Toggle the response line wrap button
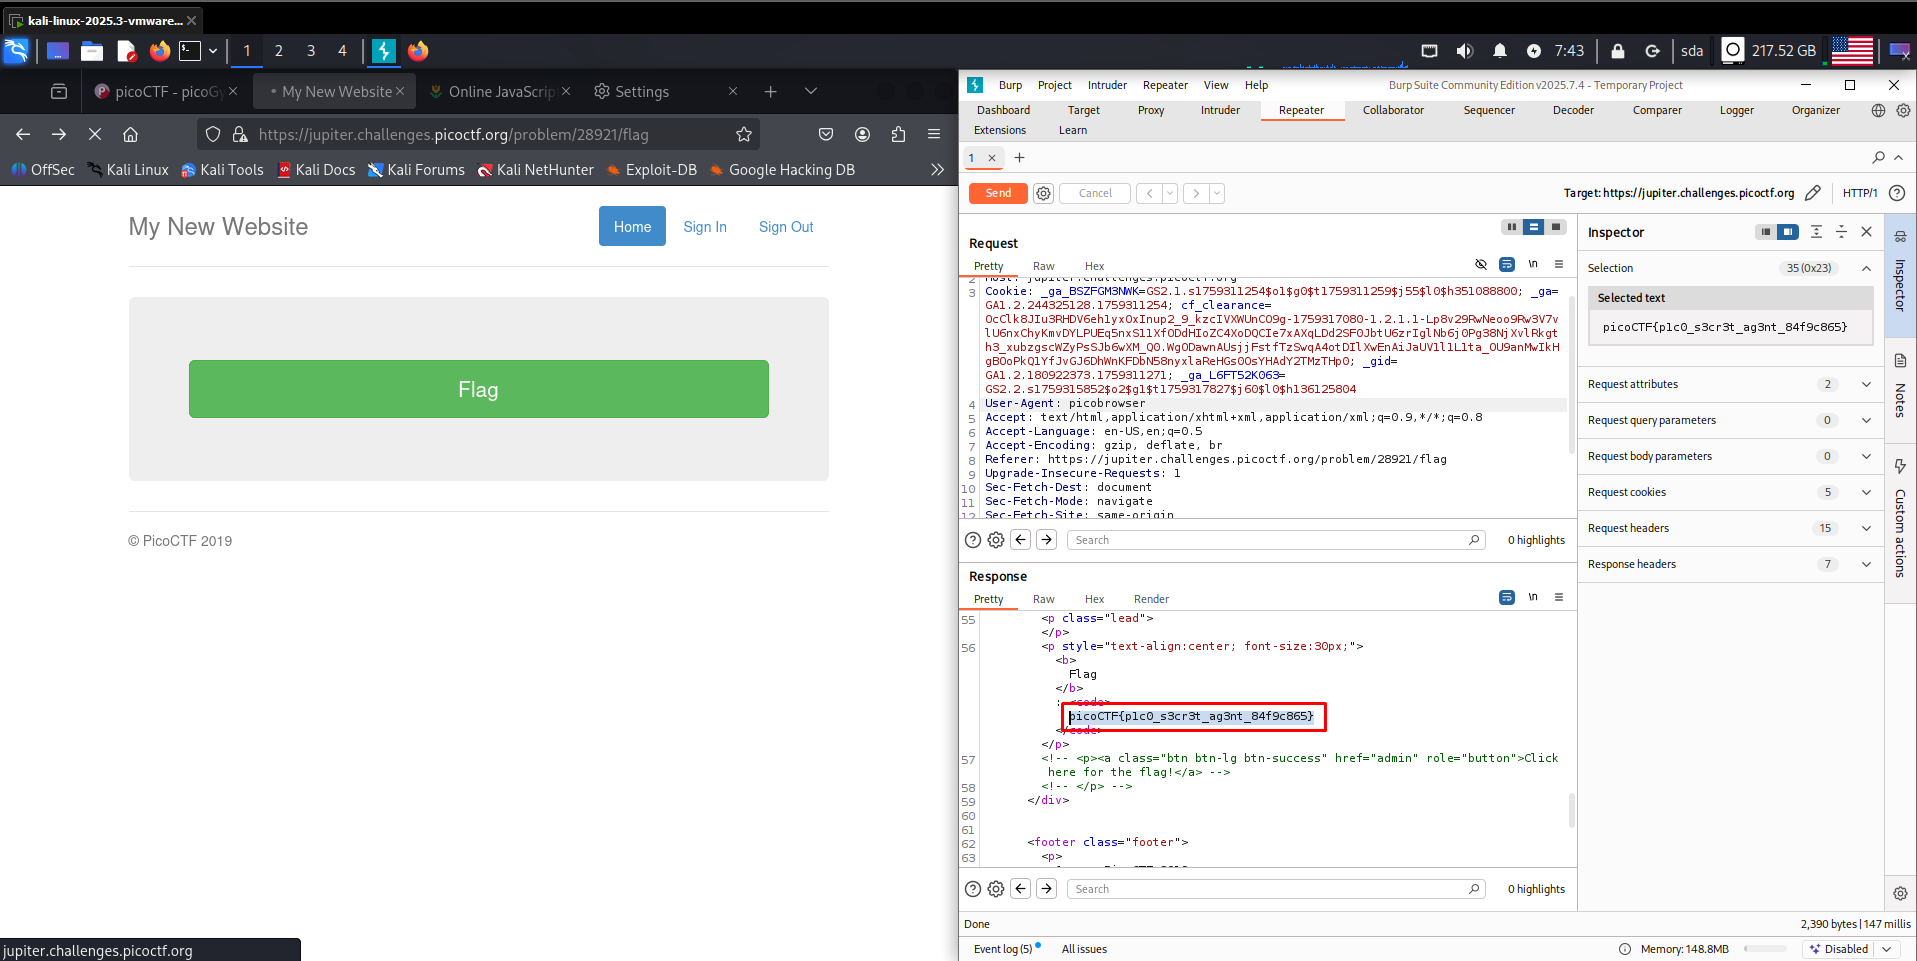The width and height of the screenshot is (1917, 961). [x=1507, y=598]
